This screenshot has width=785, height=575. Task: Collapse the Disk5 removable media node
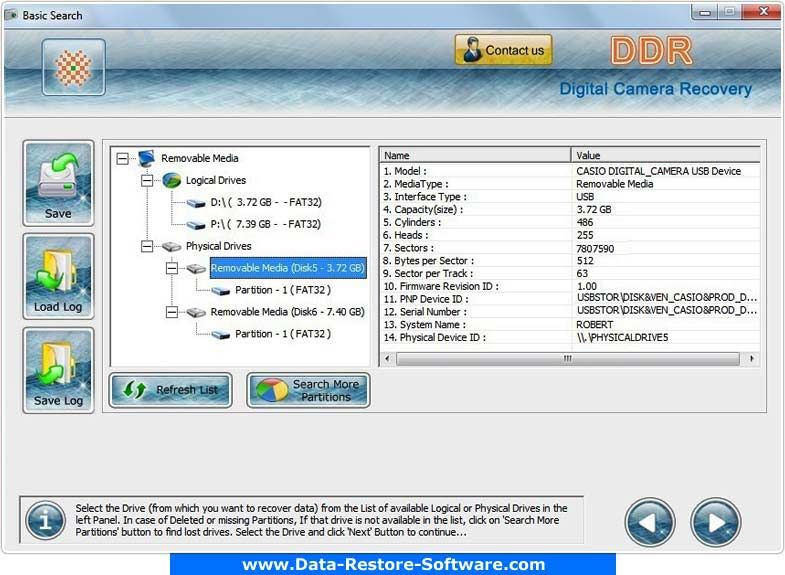coord(171,268)
